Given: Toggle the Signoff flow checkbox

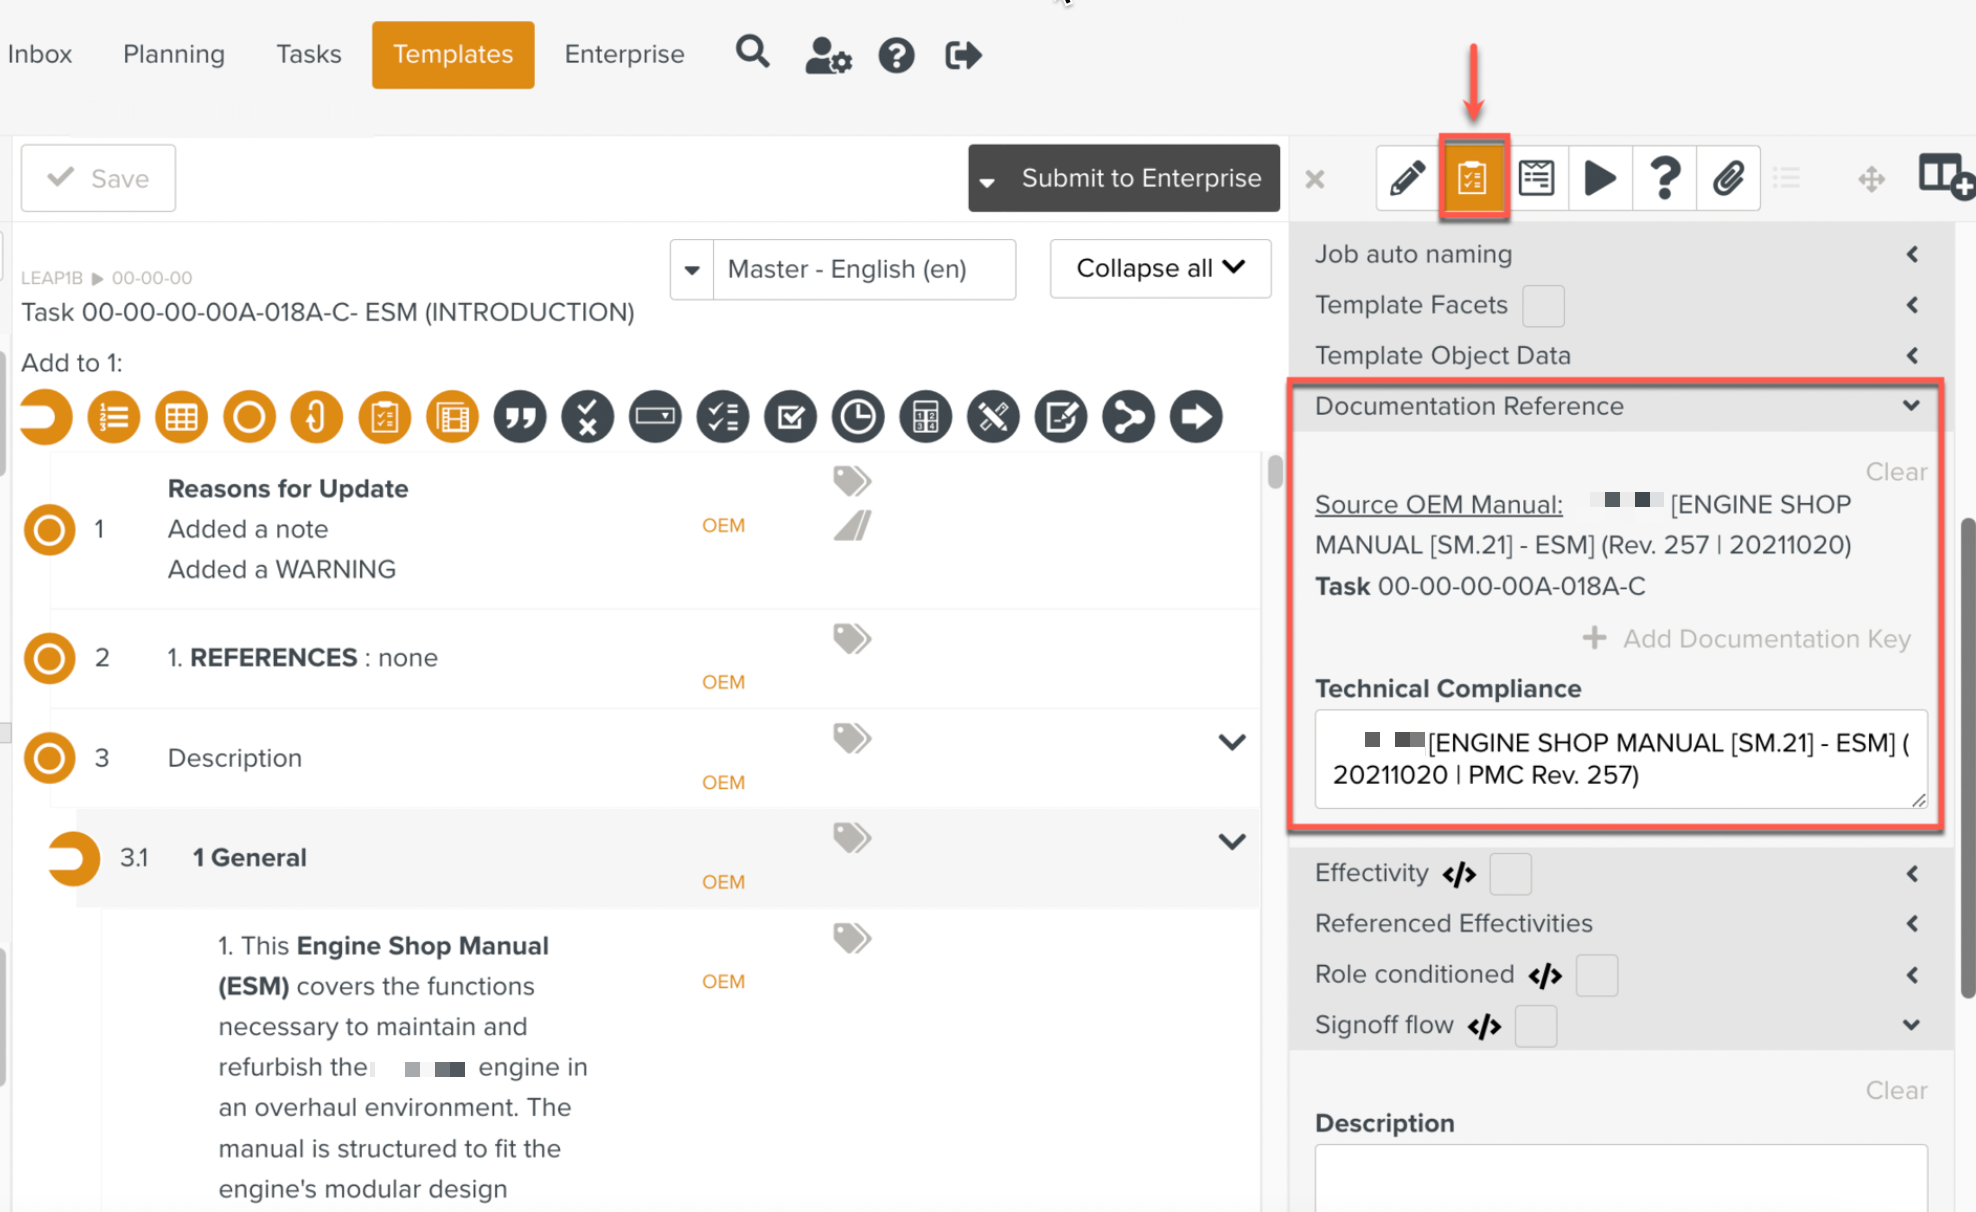Looking at the screenshot, I should [x=1535, y=1026].
